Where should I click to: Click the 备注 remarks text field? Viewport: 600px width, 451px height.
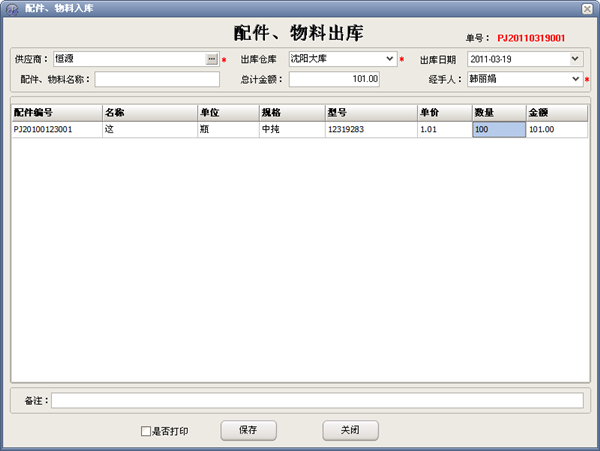point(316,400)
